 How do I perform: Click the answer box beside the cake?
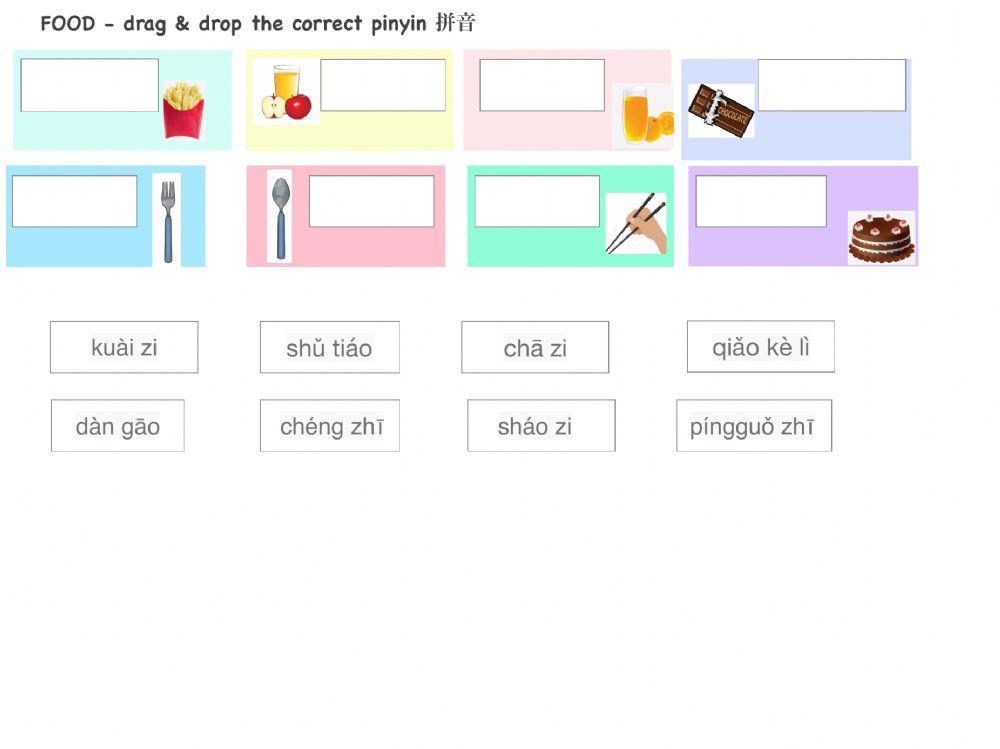(761, 201)
